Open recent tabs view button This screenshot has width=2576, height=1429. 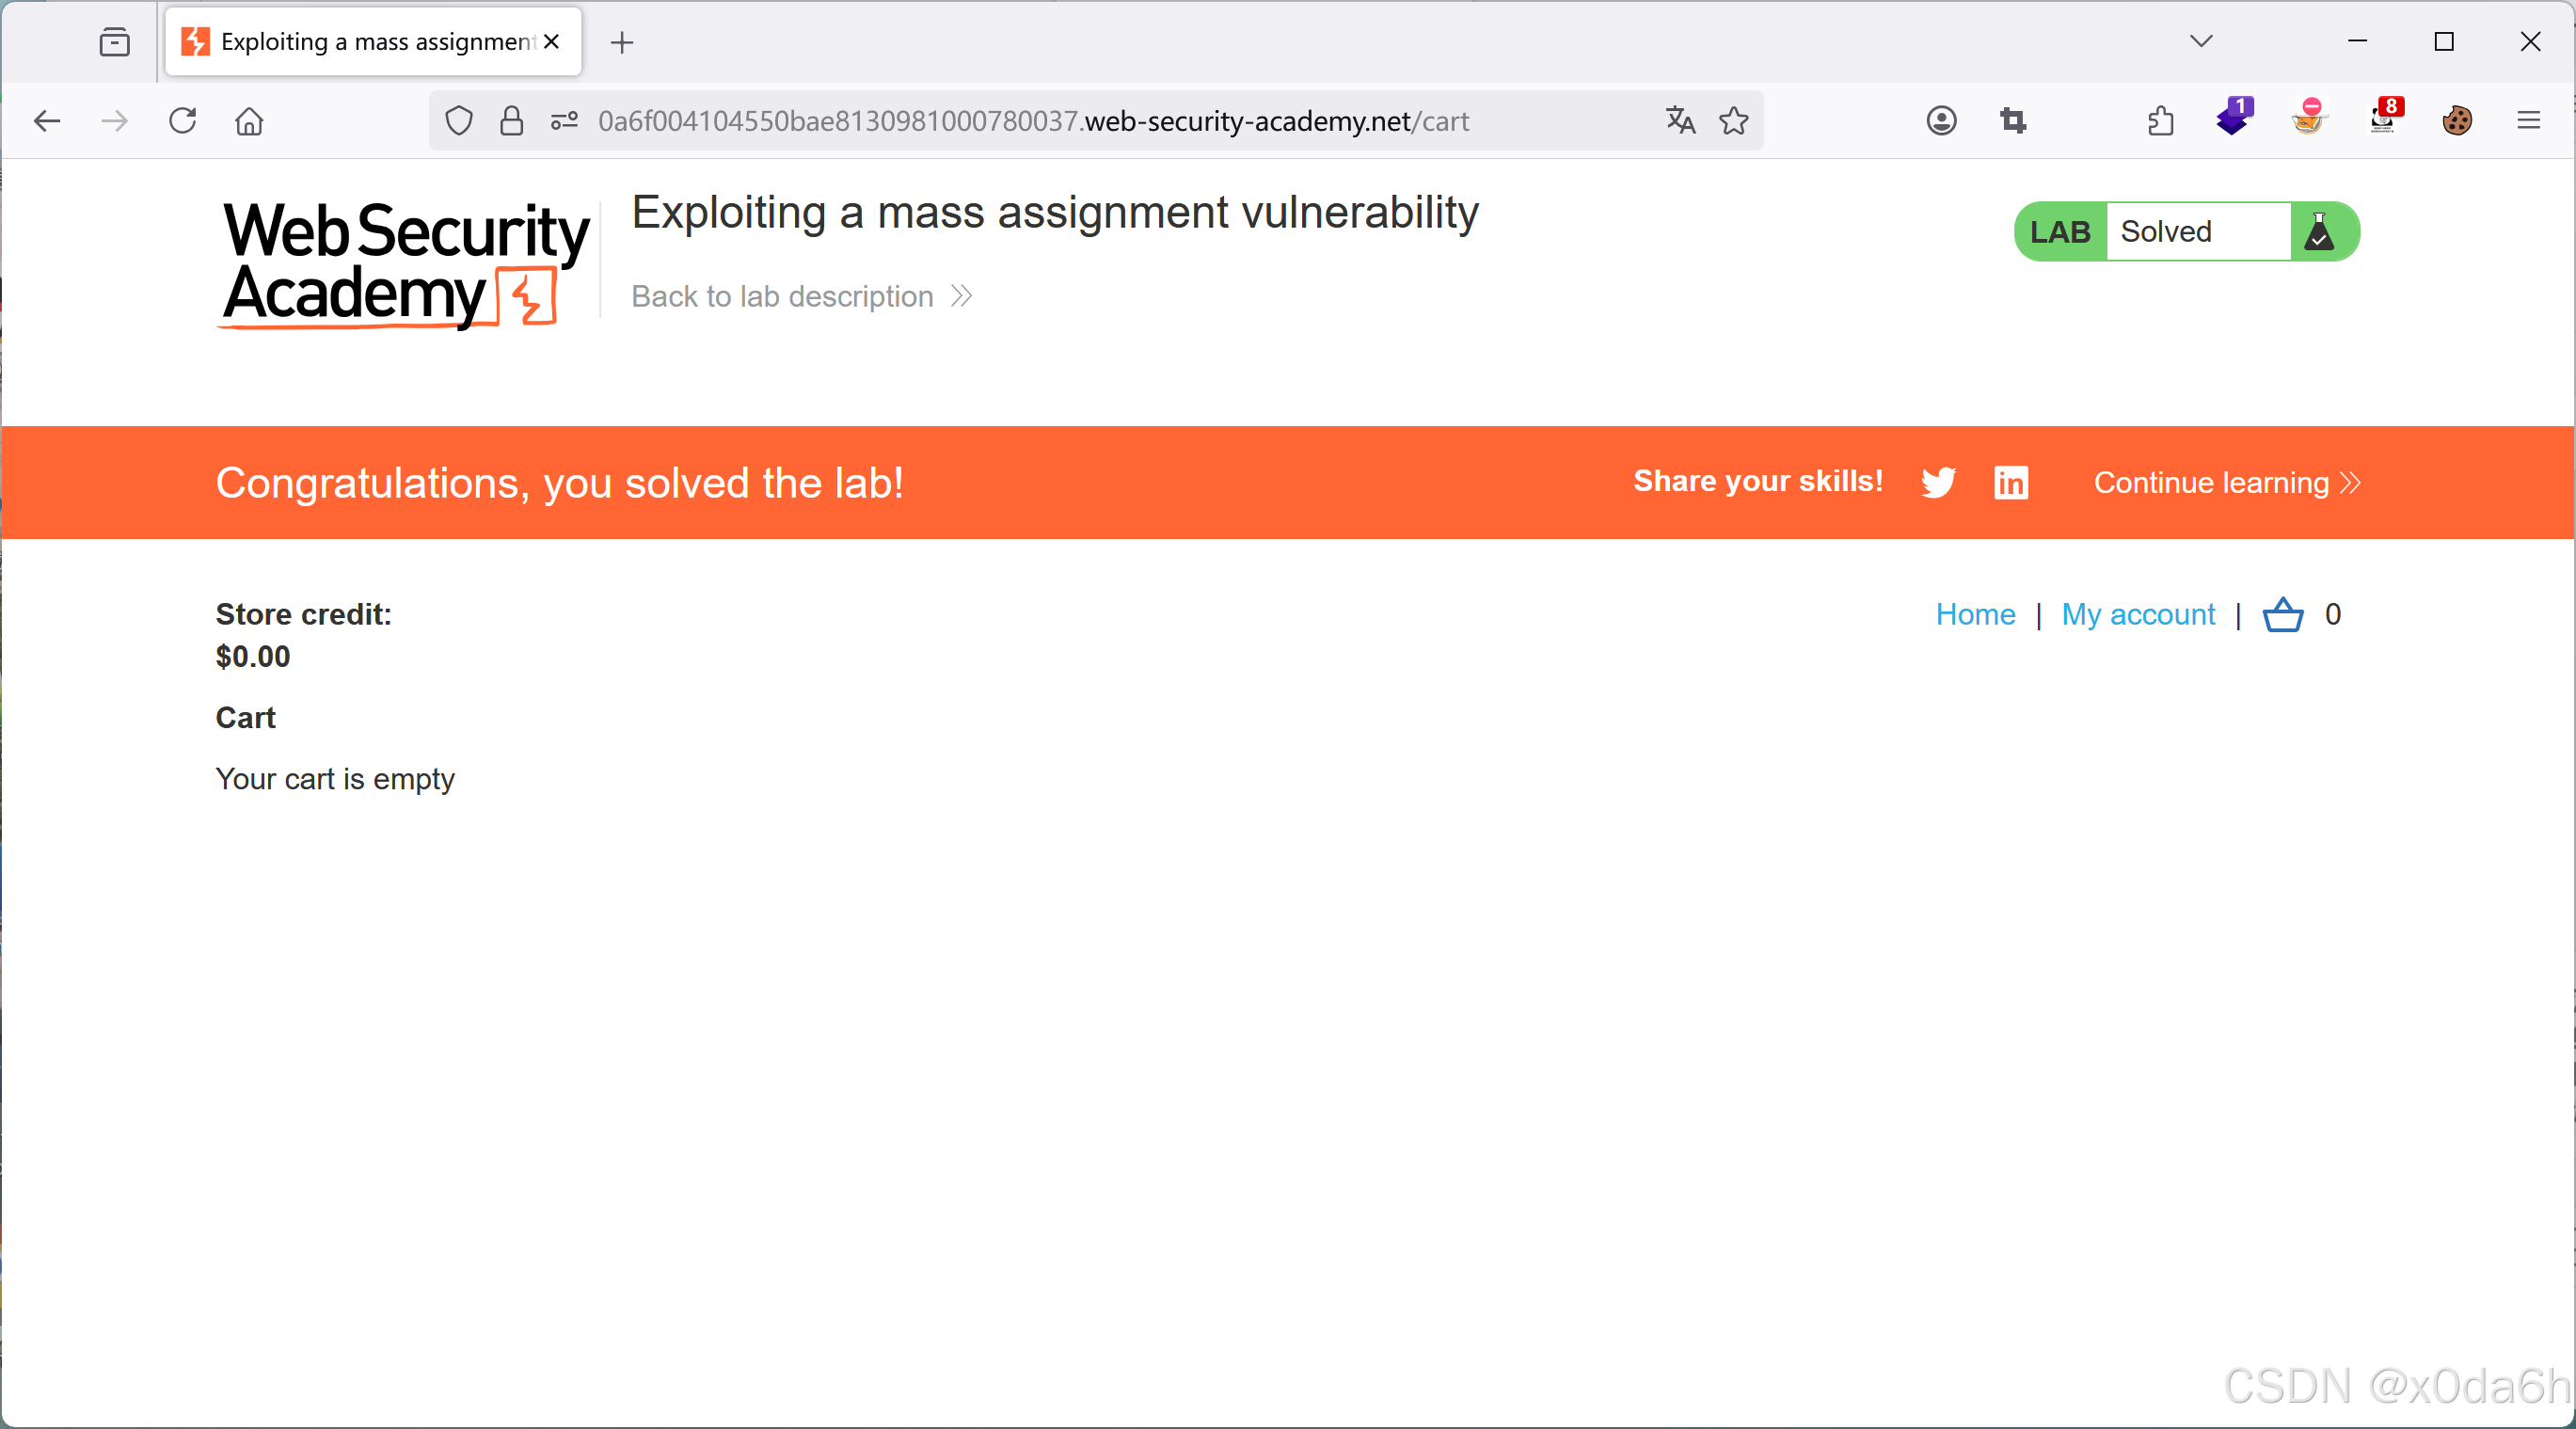115,42
